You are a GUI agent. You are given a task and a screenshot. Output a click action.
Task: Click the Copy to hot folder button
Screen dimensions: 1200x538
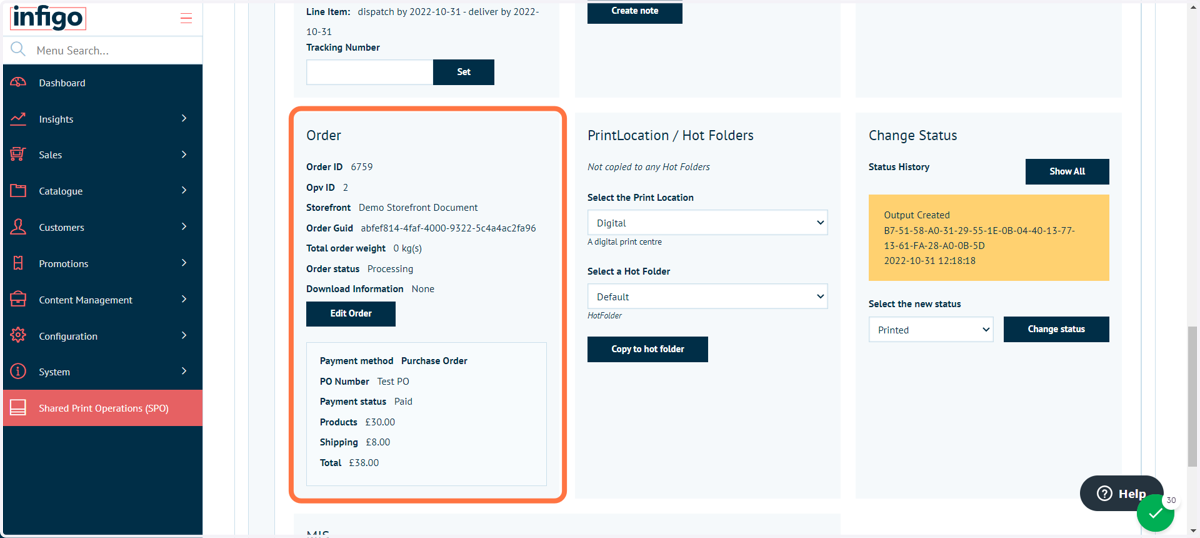[648, 349]
